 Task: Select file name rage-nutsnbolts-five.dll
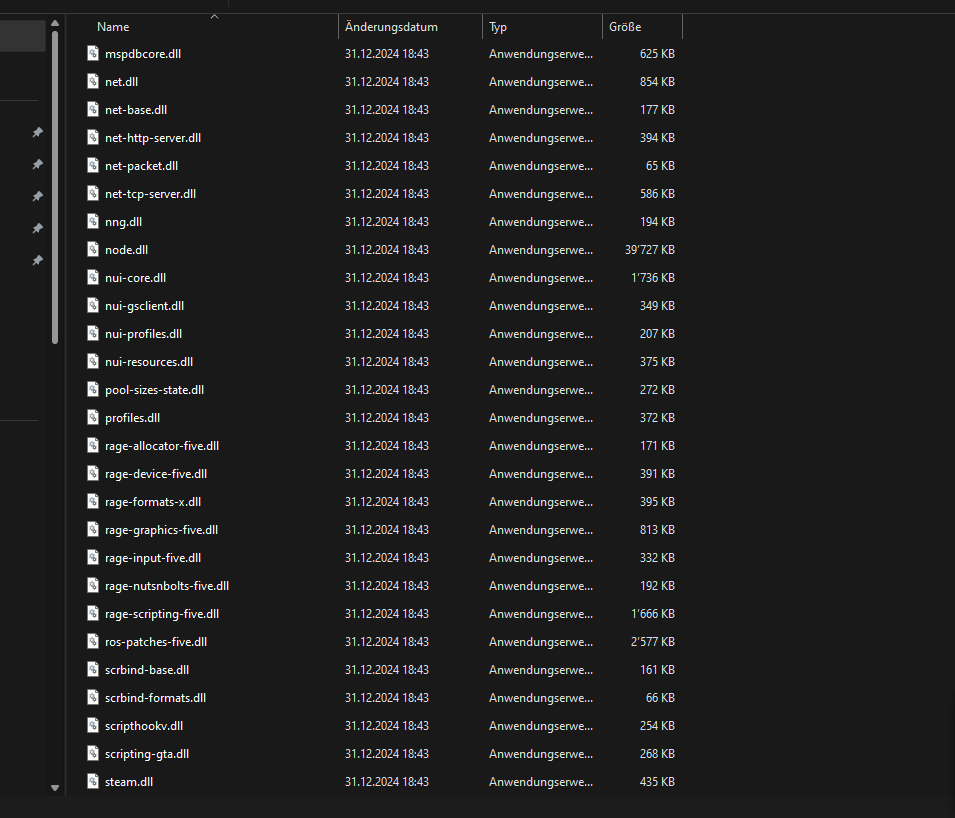pyautogui.click(x=167, y=586)
